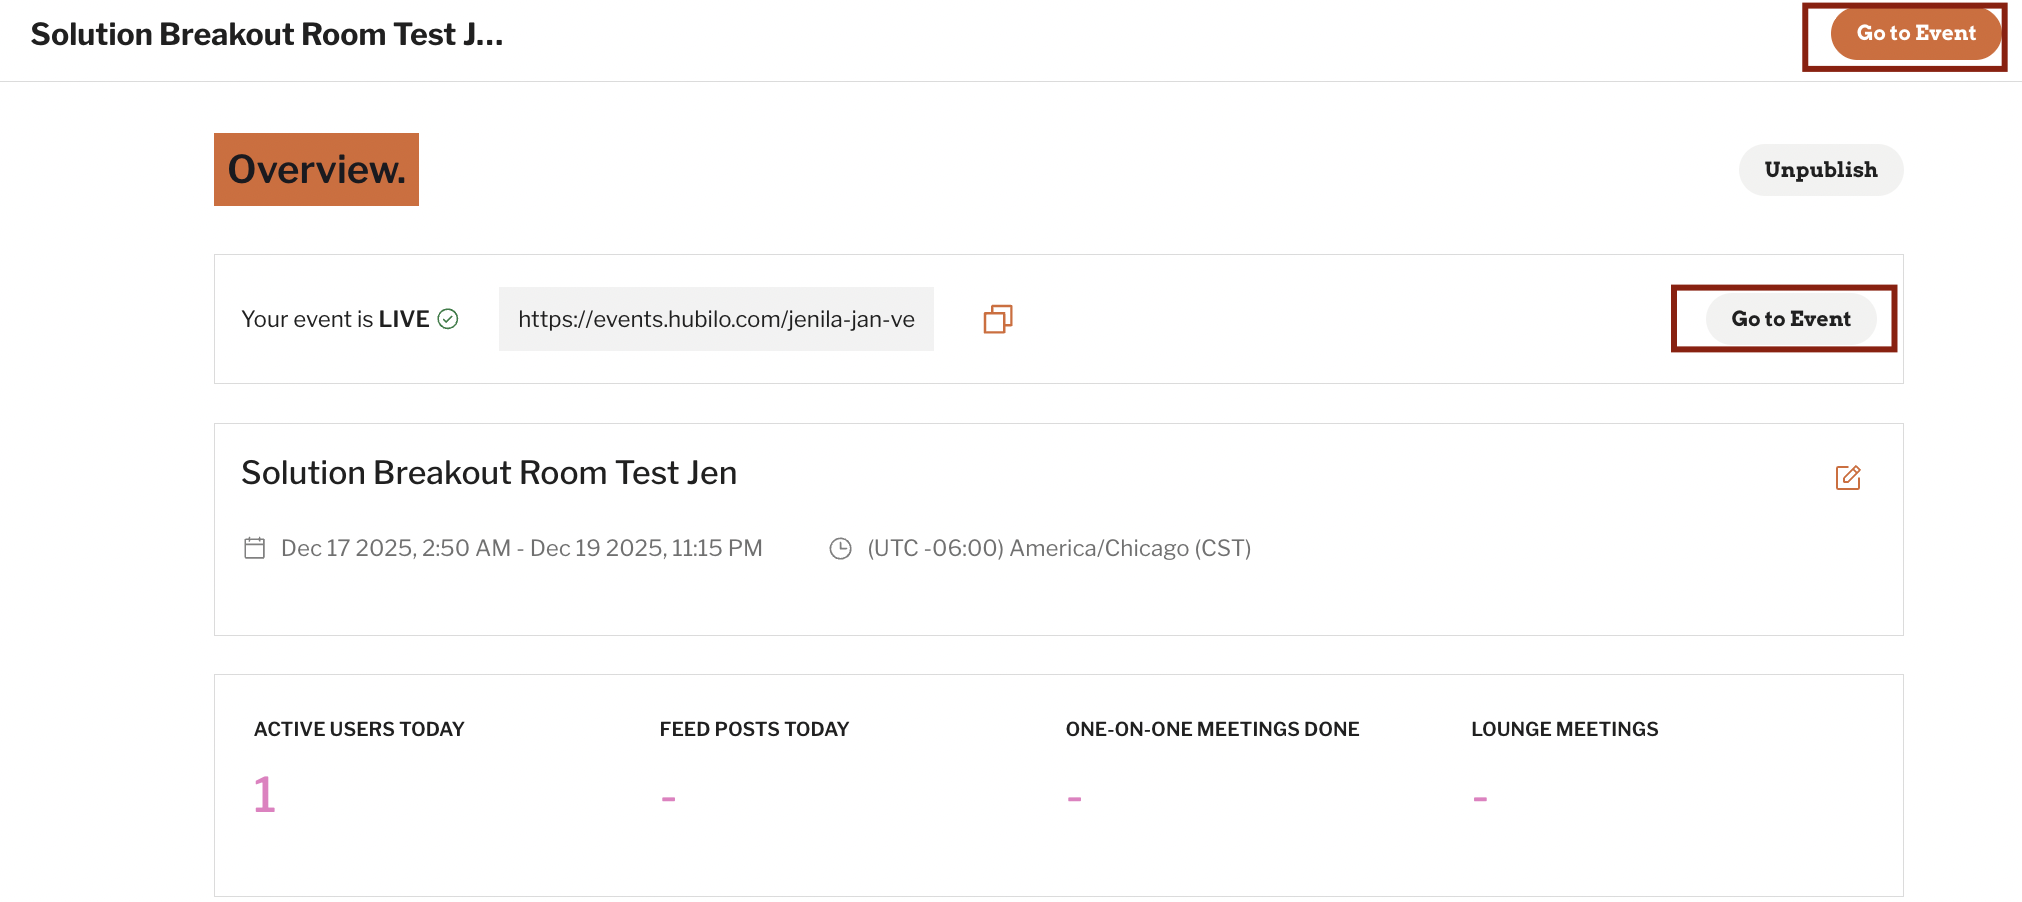Viewport: 2022px width, 902px height.
Task: Click the Overview heading
Action: point(316,170)
